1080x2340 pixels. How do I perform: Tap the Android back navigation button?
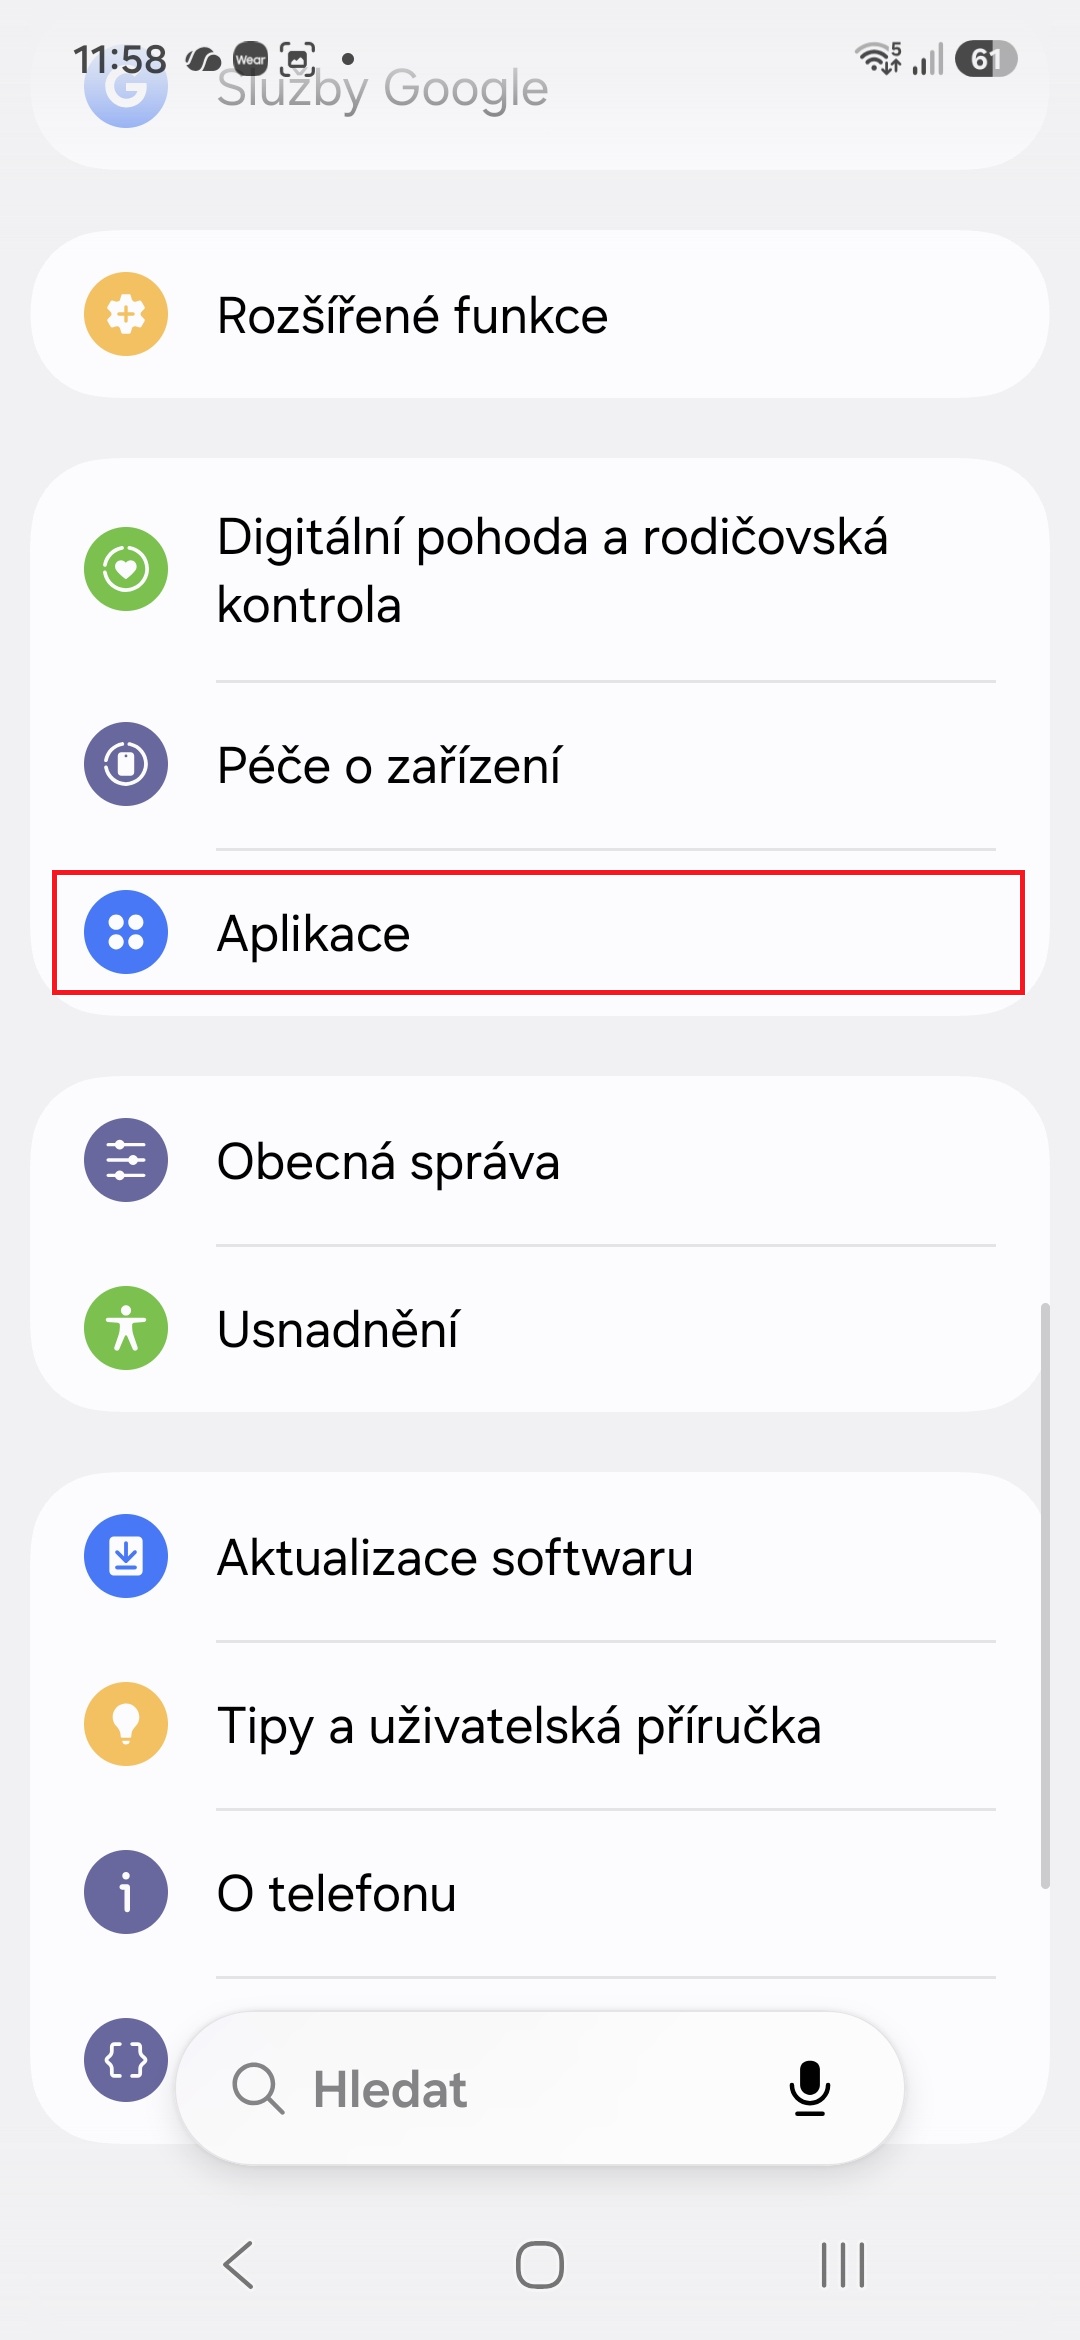[x=238, y=2265]
